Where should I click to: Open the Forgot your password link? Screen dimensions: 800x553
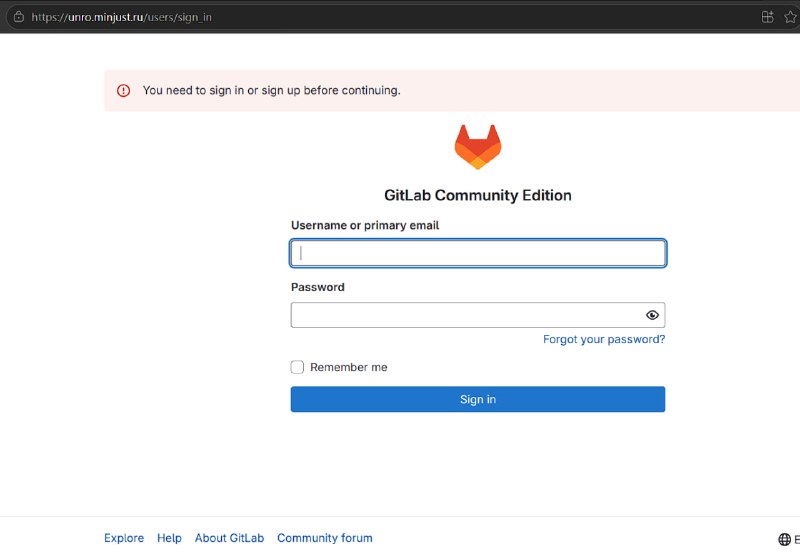[x=604, y=339]
